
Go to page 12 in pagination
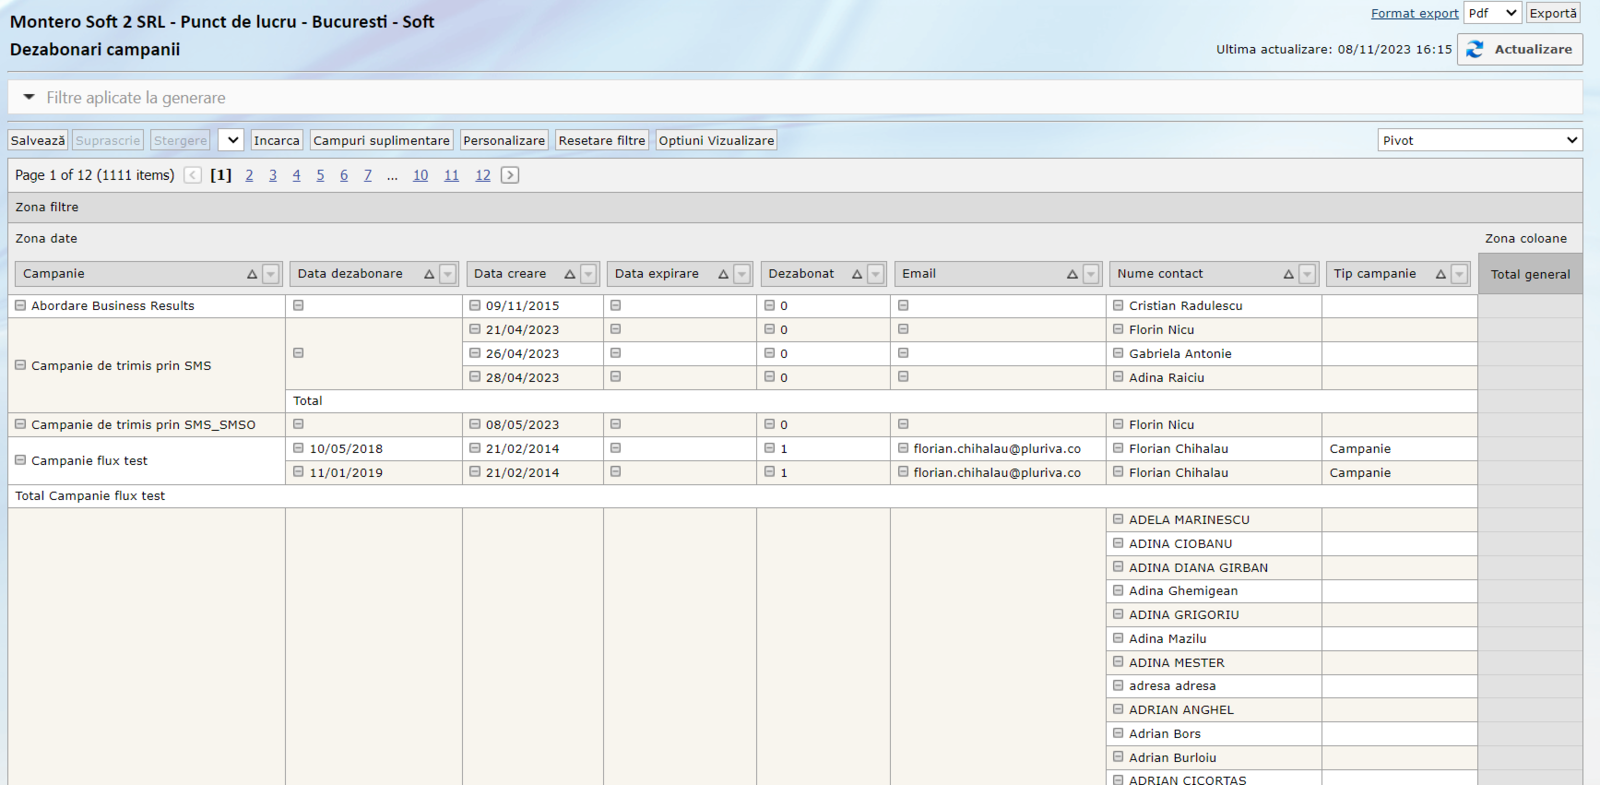(482, 175)
